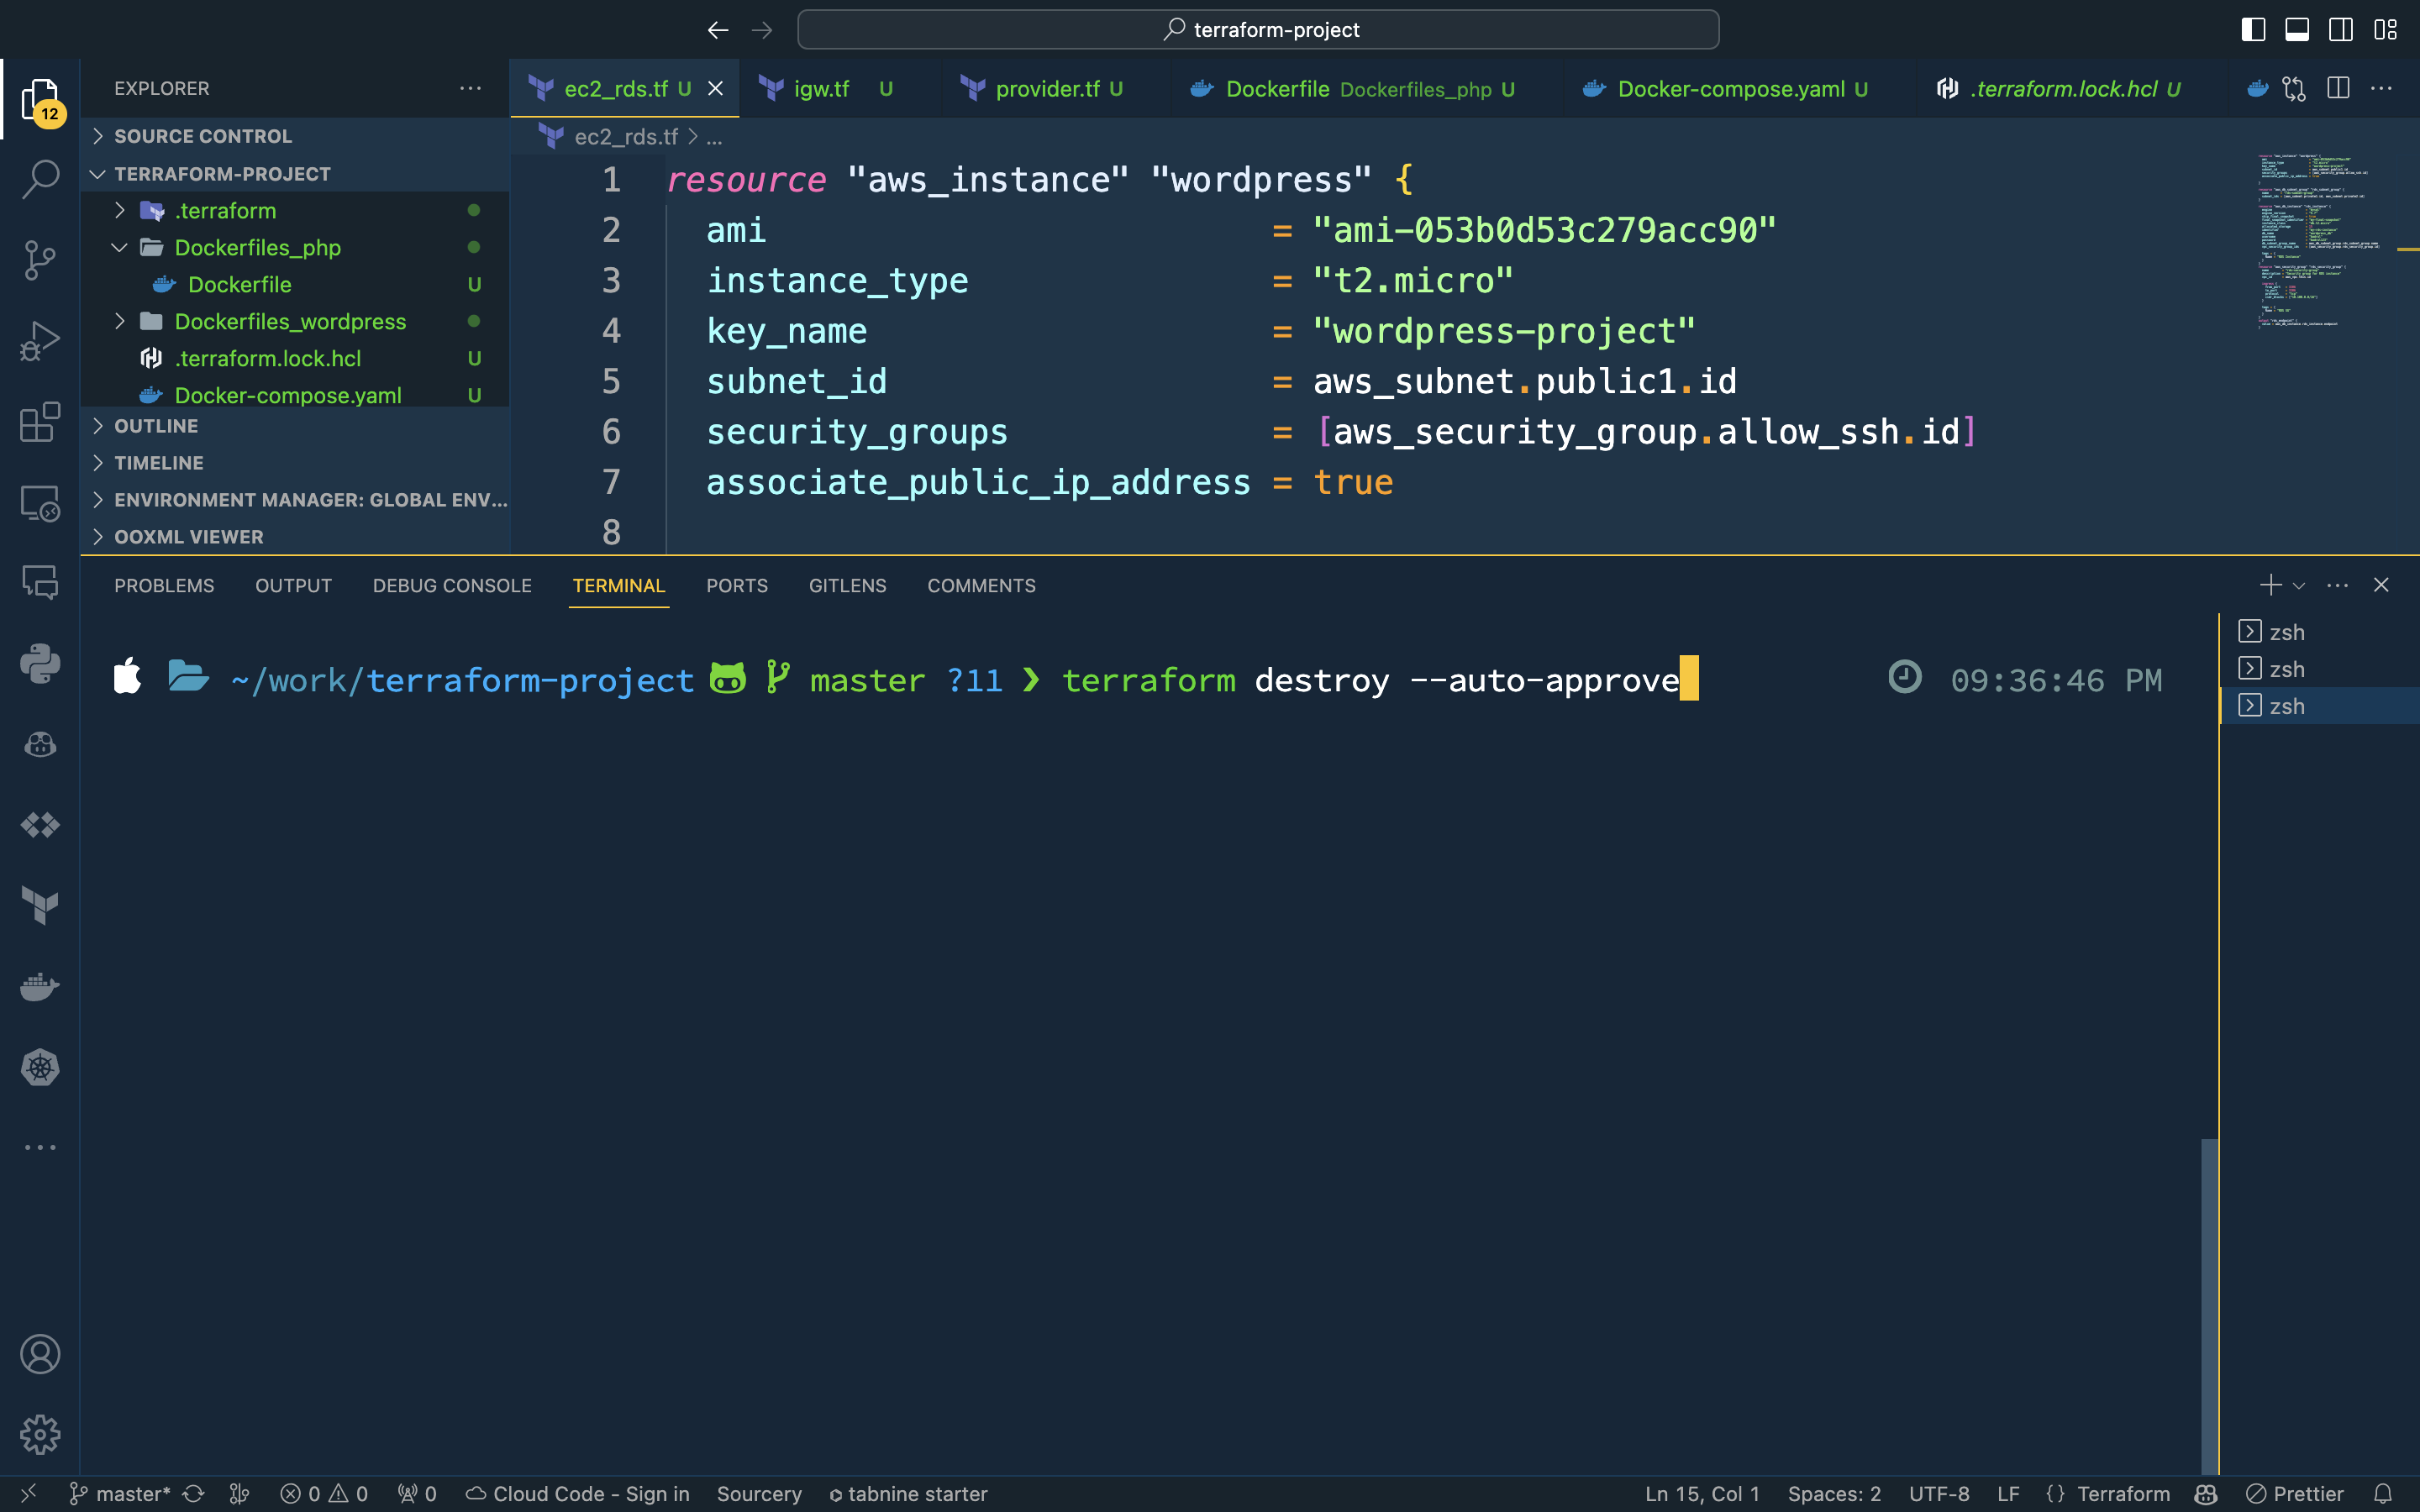Viewport: 2420px width, 1512px height.
Task: Select the TERMINAL tab in panel
Action: click(618, 584)
